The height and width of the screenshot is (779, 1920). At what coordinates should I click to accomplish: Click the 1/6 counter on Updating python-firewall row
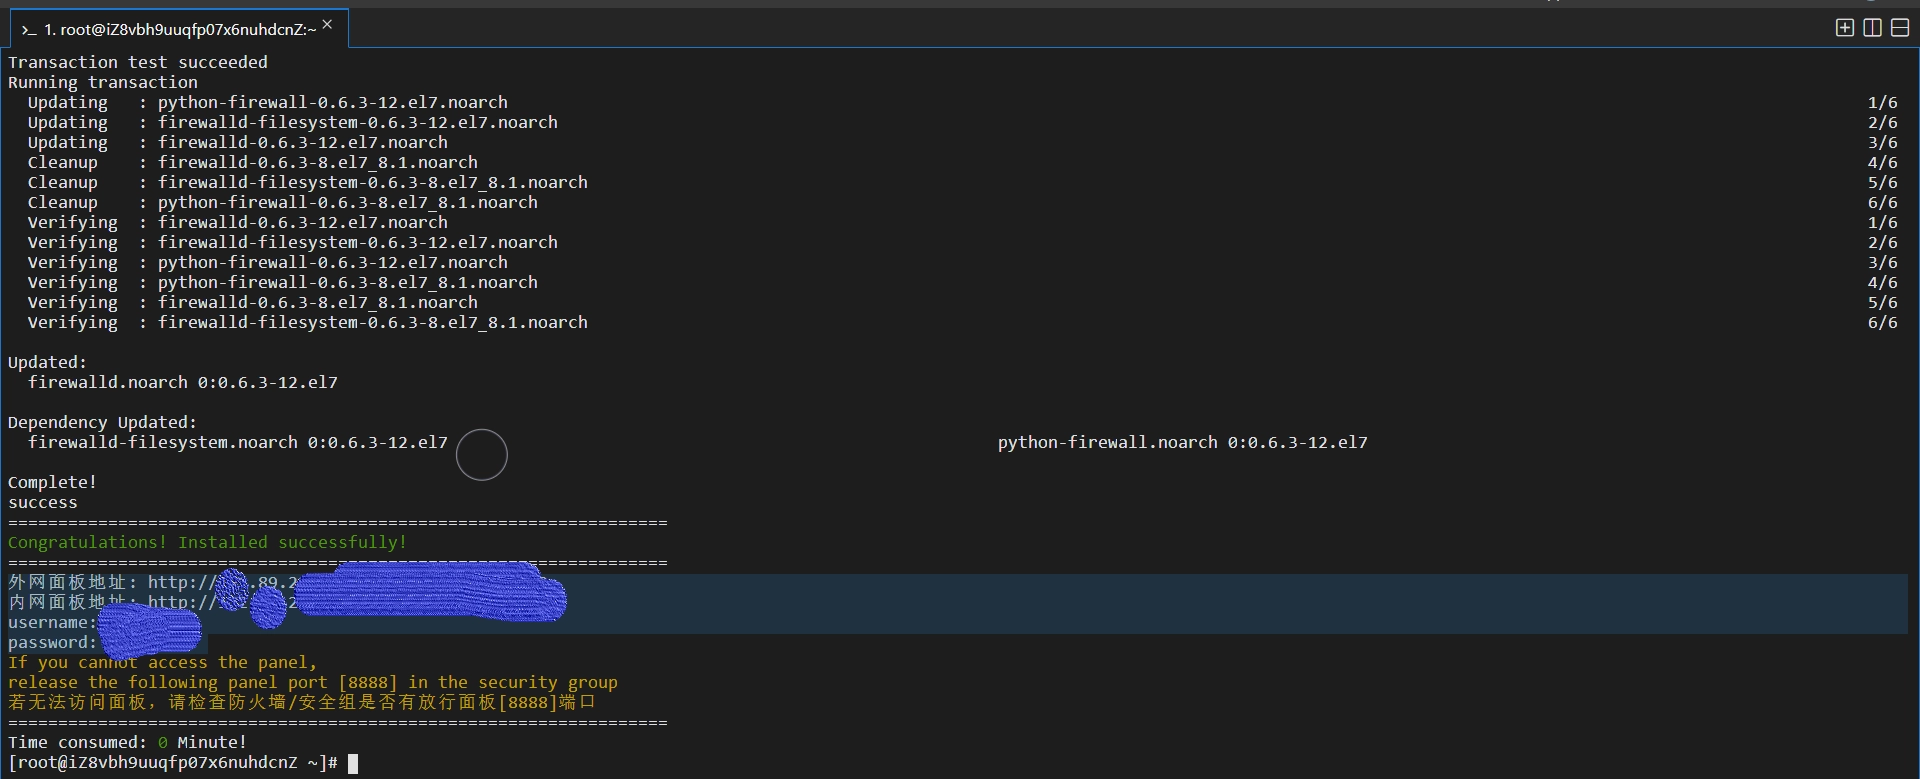[x=1883, y=102]
